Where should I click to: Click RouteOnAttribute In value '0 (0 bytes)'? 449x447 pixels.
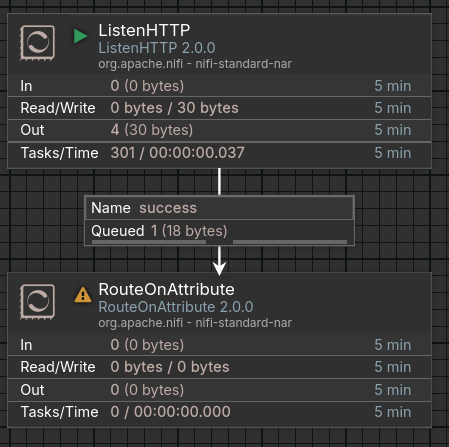click(x=147, y=345)
